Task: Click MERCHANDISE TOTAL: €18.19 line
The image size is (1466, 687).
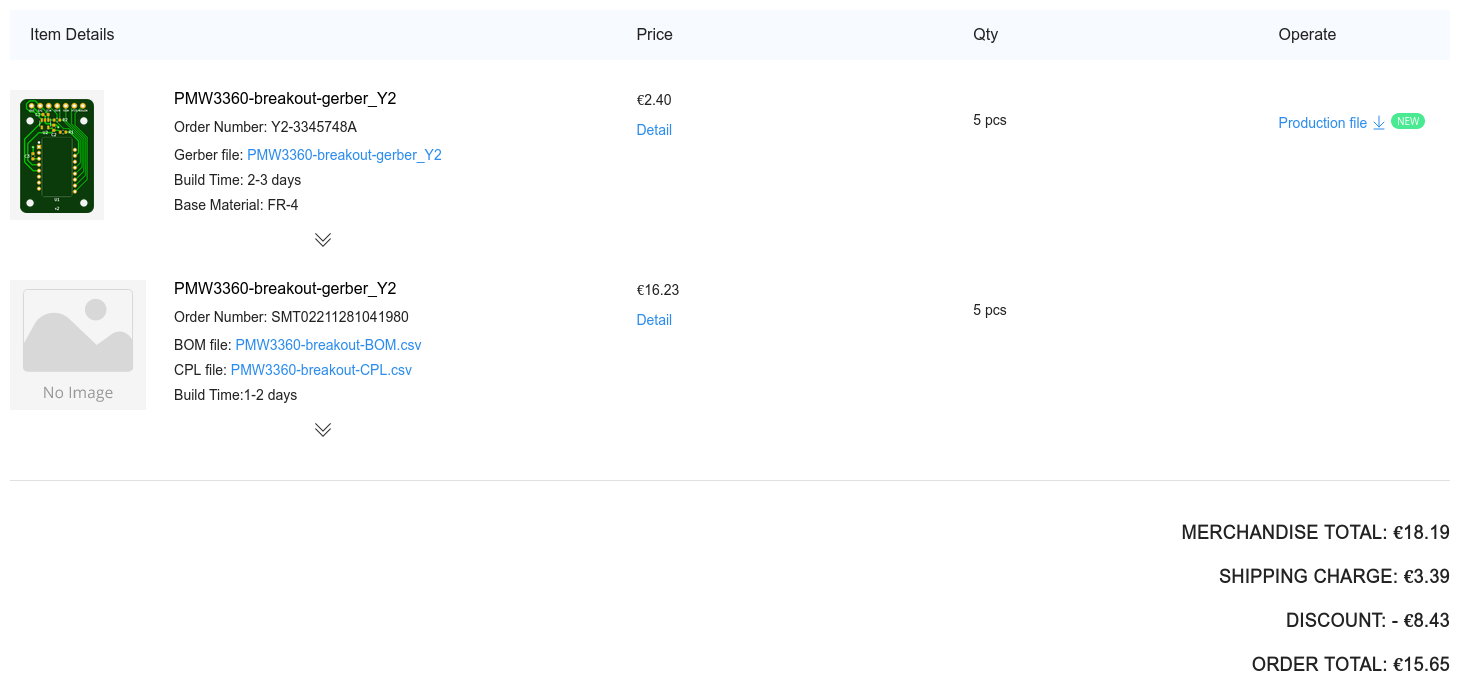Action: coord(1315,532)
